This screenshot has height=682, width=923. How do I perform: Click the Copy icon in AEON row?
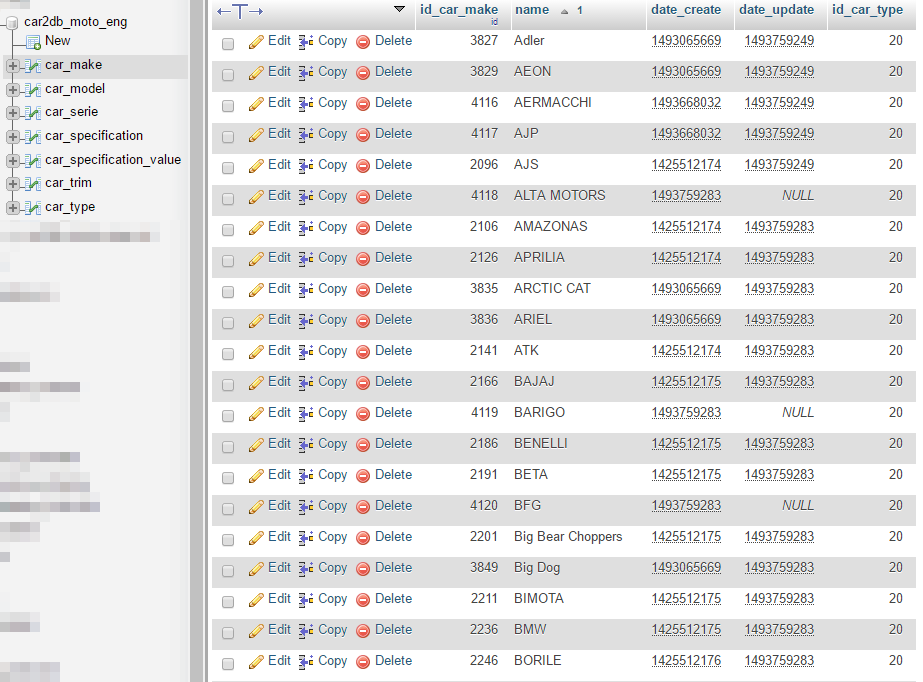pyautogui.click(x=306, y=72)
